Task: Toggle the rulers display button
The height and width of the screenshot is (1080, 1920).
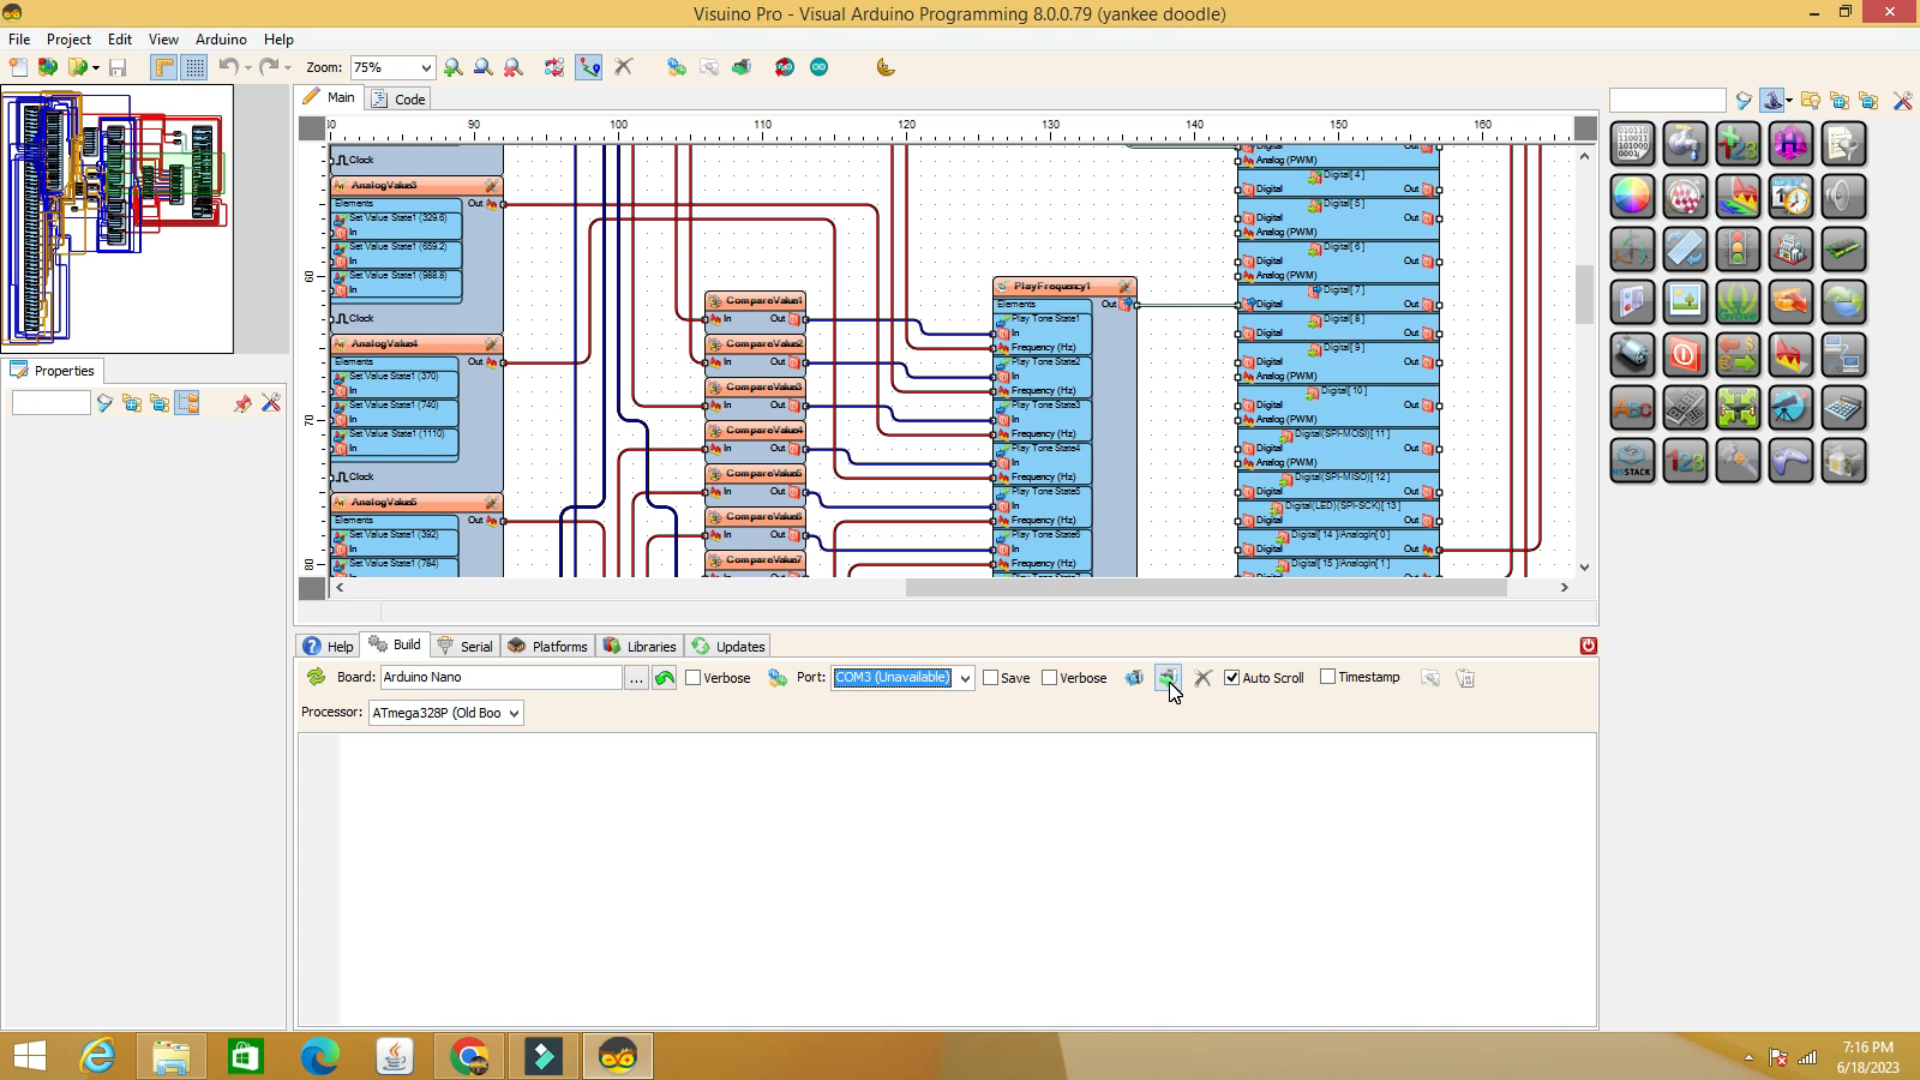Action: (x=164, y=67)
